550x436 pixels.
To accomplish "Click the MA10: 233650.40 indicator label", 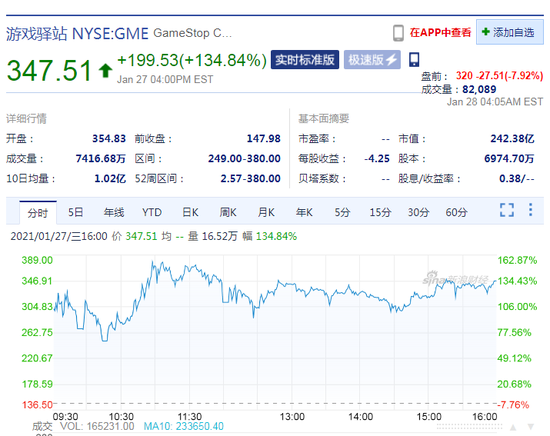I will point(183,427).
